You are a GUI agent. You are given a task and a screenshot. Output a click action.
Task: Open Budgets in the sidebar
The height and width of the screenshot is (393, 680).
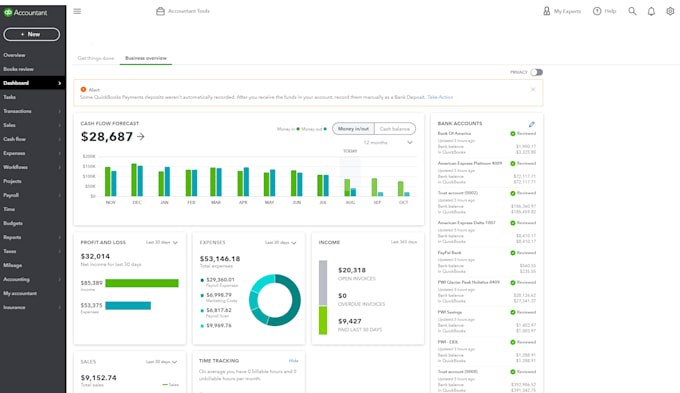13,223
